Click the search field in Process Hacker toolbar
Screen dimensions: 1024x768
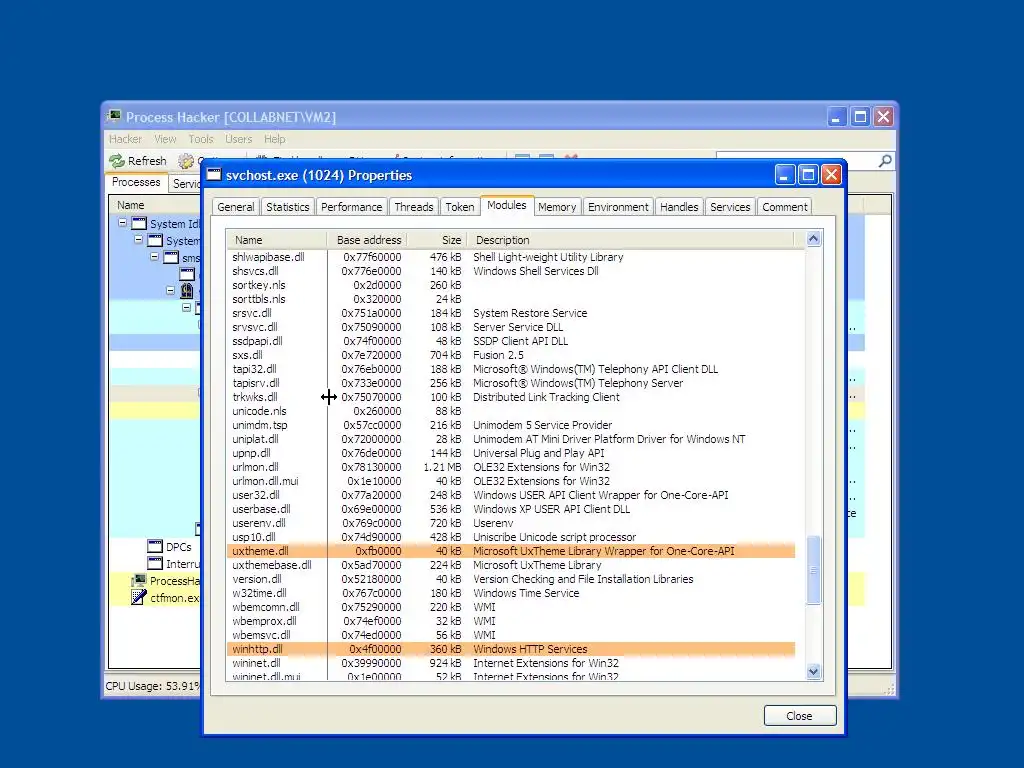click(797, 161)
